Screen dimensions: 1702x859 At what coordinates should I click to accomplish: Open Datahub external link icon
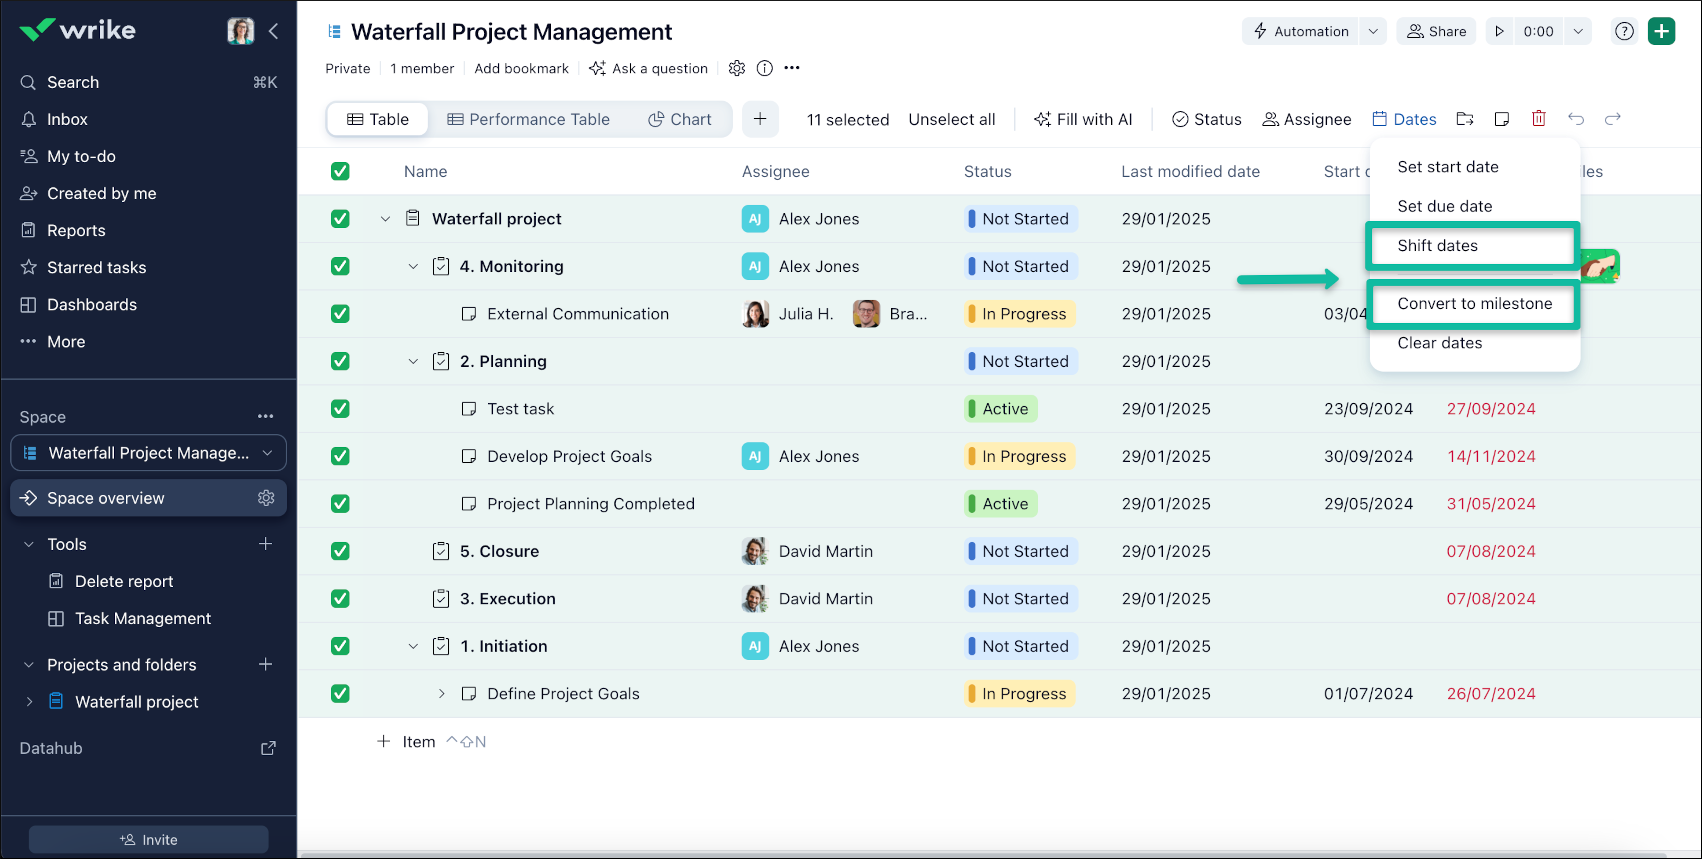pos(268,748)
